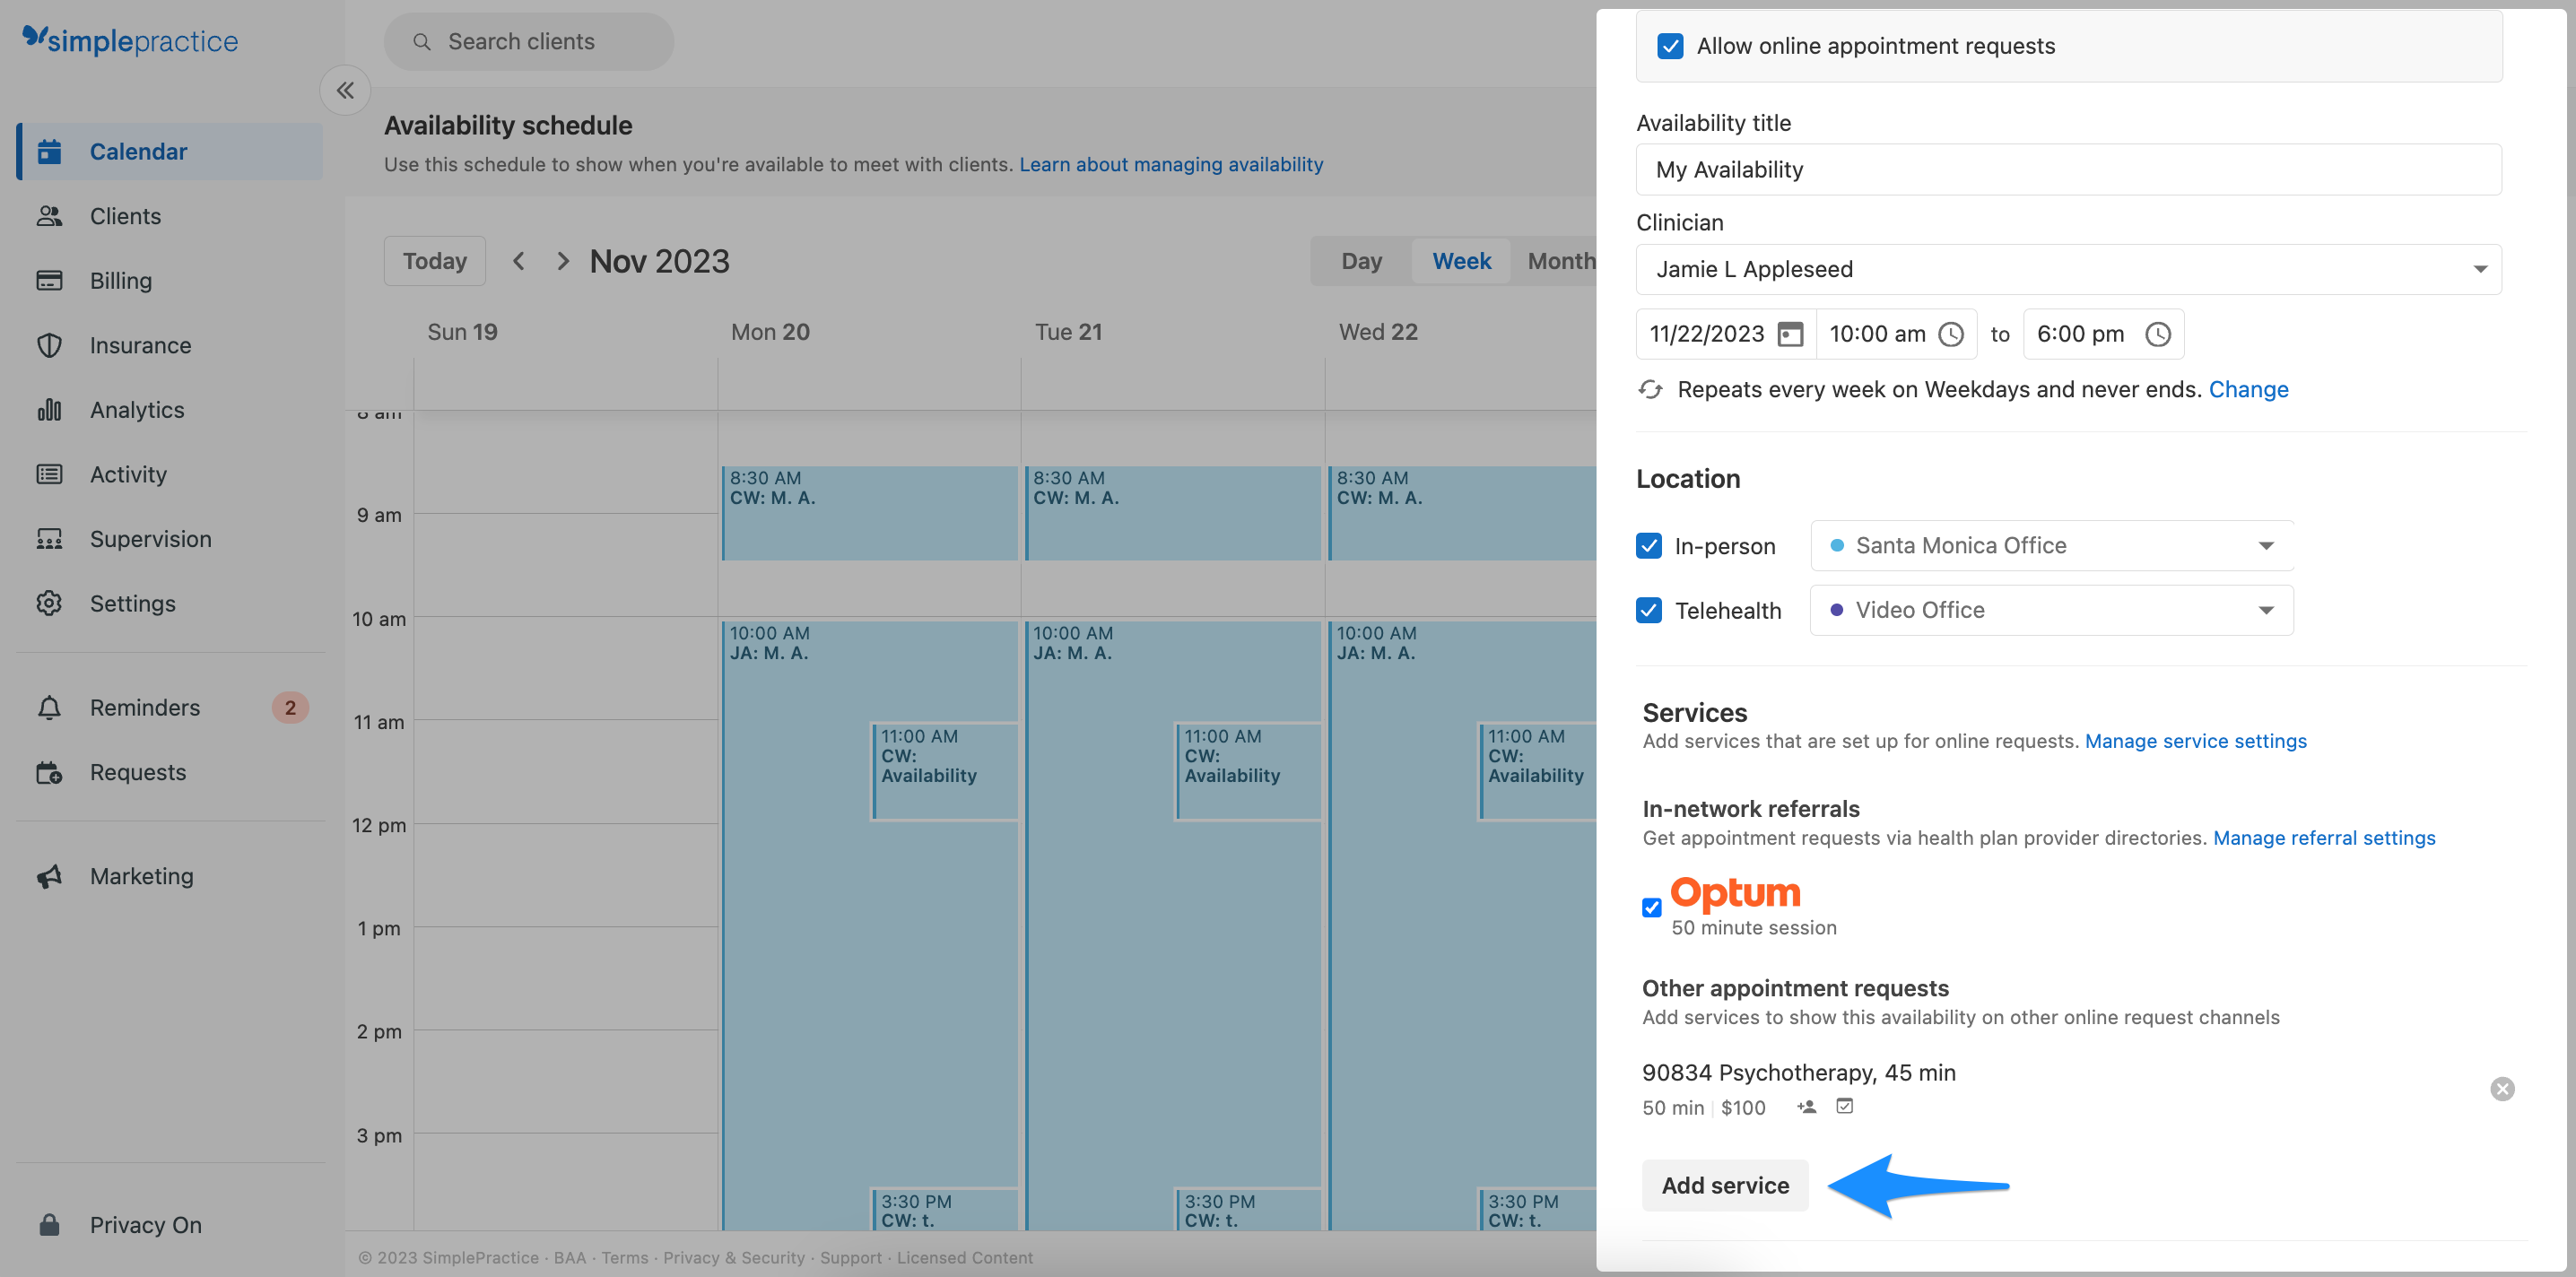Open the Insurance shield icon
This screenshot has width=2576, height=1277.
pos(50,345)
